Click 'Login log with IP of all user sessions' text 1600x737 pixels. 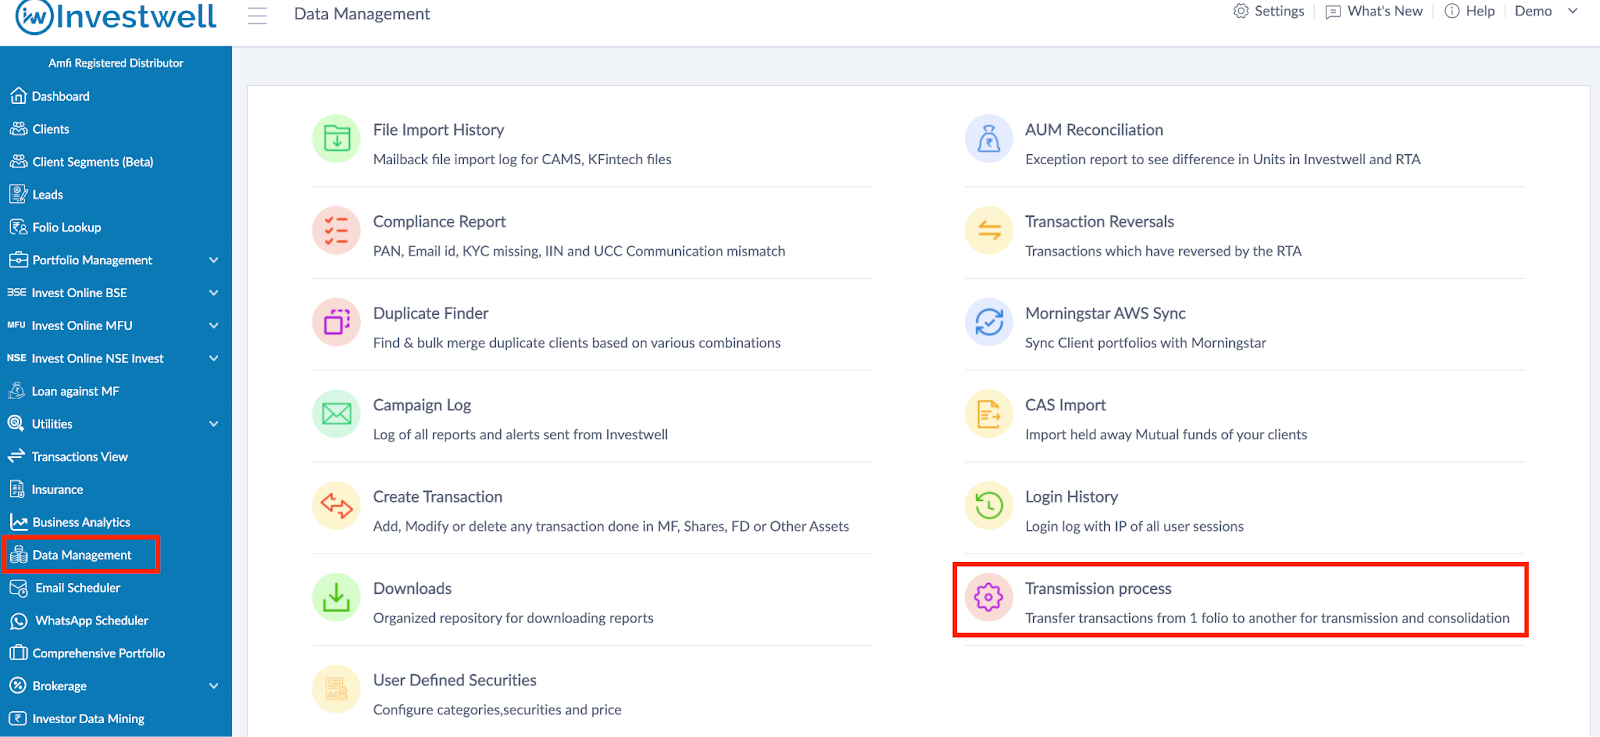pos(1134,526)
